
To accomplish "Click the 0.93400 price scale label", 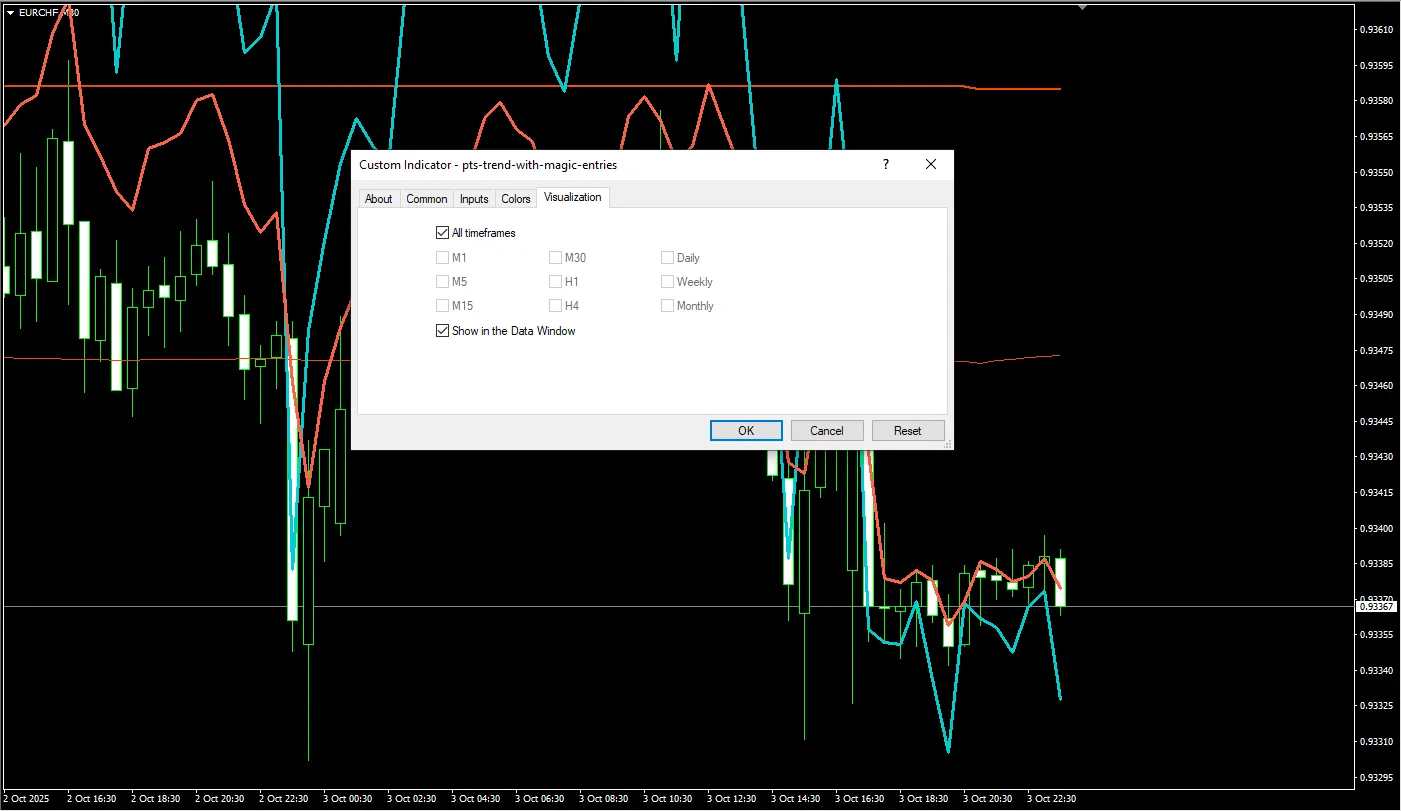I will 1378,528.
